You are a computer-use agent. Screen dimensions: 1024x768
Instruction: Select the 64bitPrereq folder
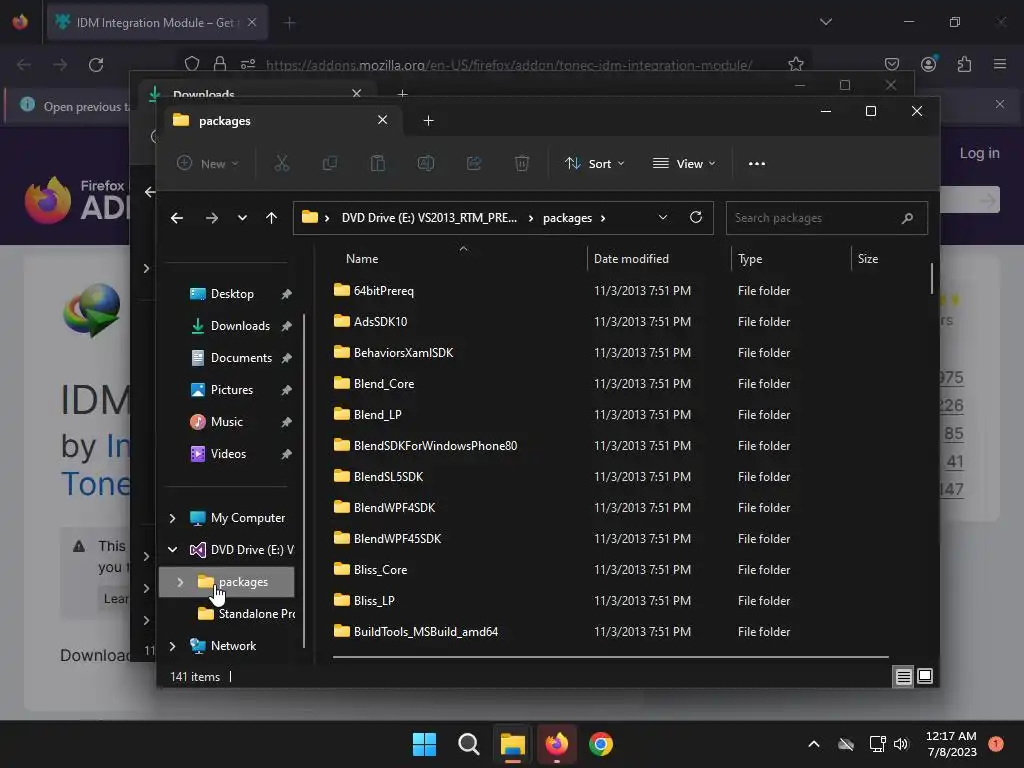(x=383, y=291)
